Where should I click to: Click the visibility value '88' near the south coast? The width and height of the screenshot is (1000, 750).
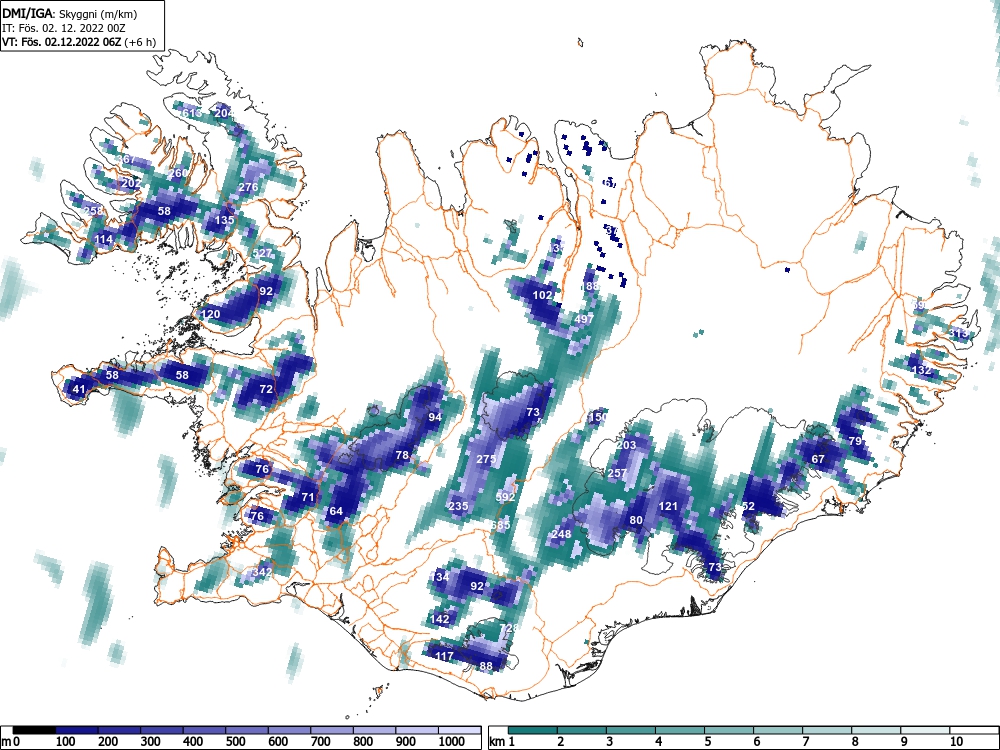point(486,666)
